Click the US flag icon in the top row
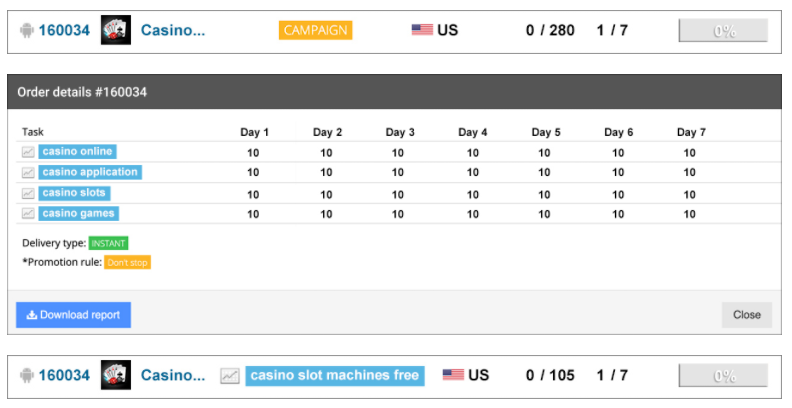Viewport: 792px width, 408px height. 422,30
